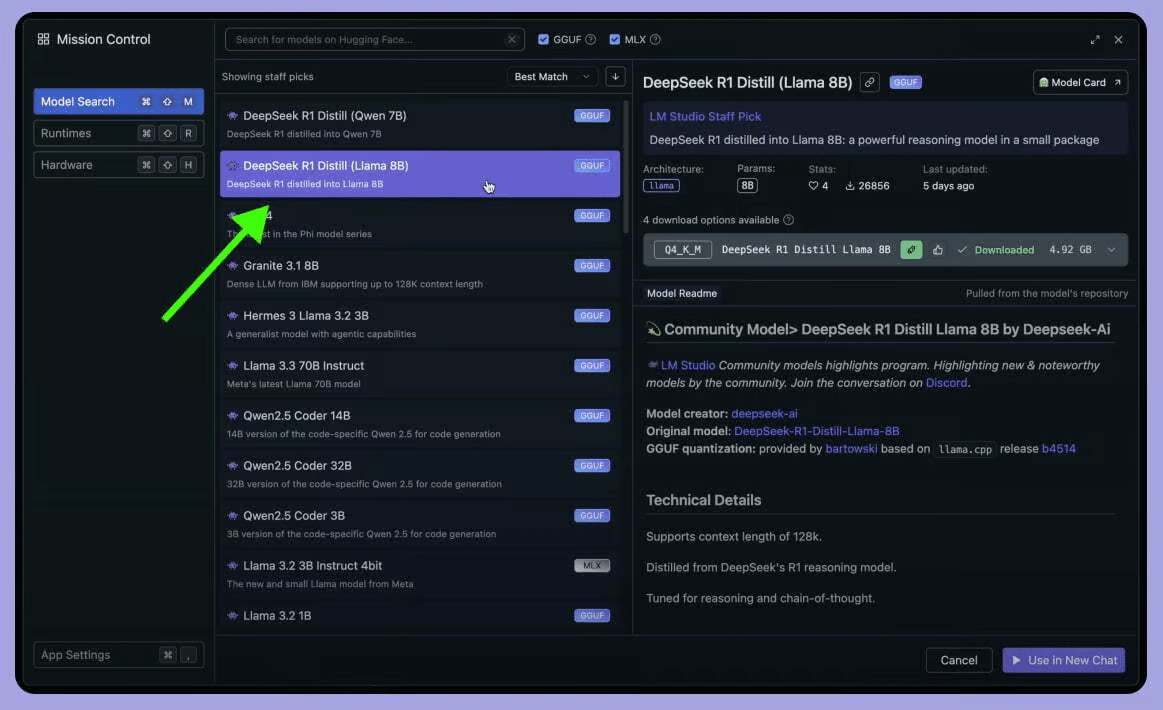Select Hermes 3 Llama 3.2 3B model
1163x710 pixels.
pyautogui.click(x=420, y=324)
